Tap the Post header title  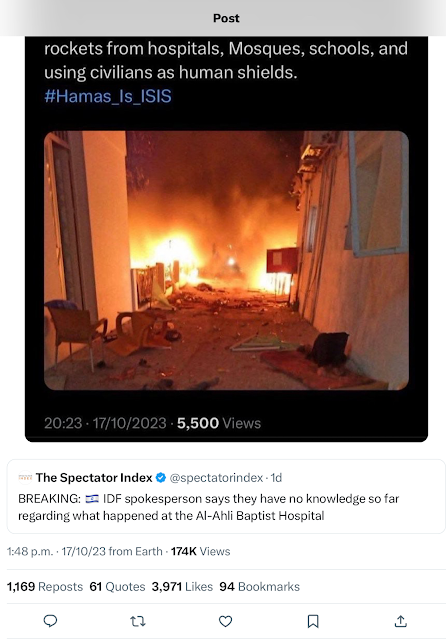[226, 18]
